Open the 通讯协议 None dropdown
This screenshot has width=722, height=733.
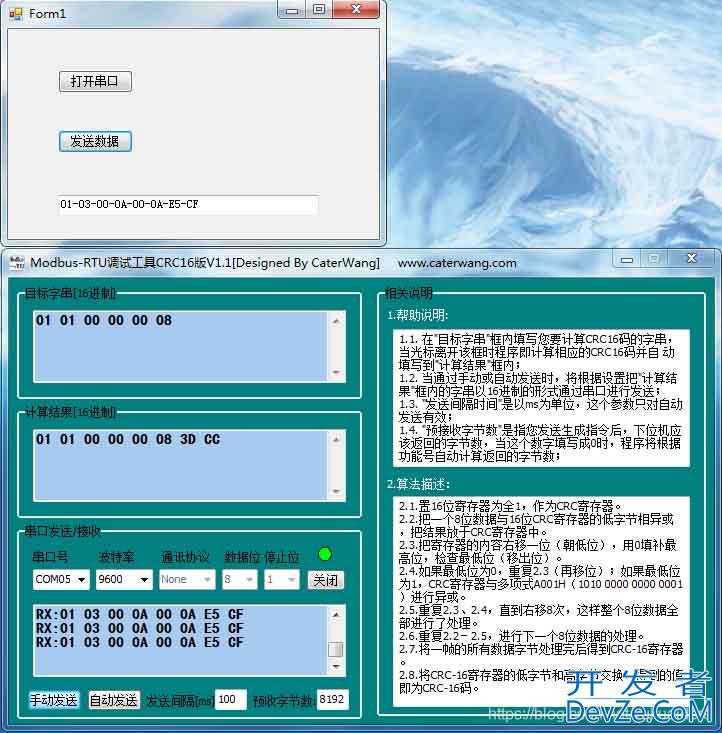187,580
